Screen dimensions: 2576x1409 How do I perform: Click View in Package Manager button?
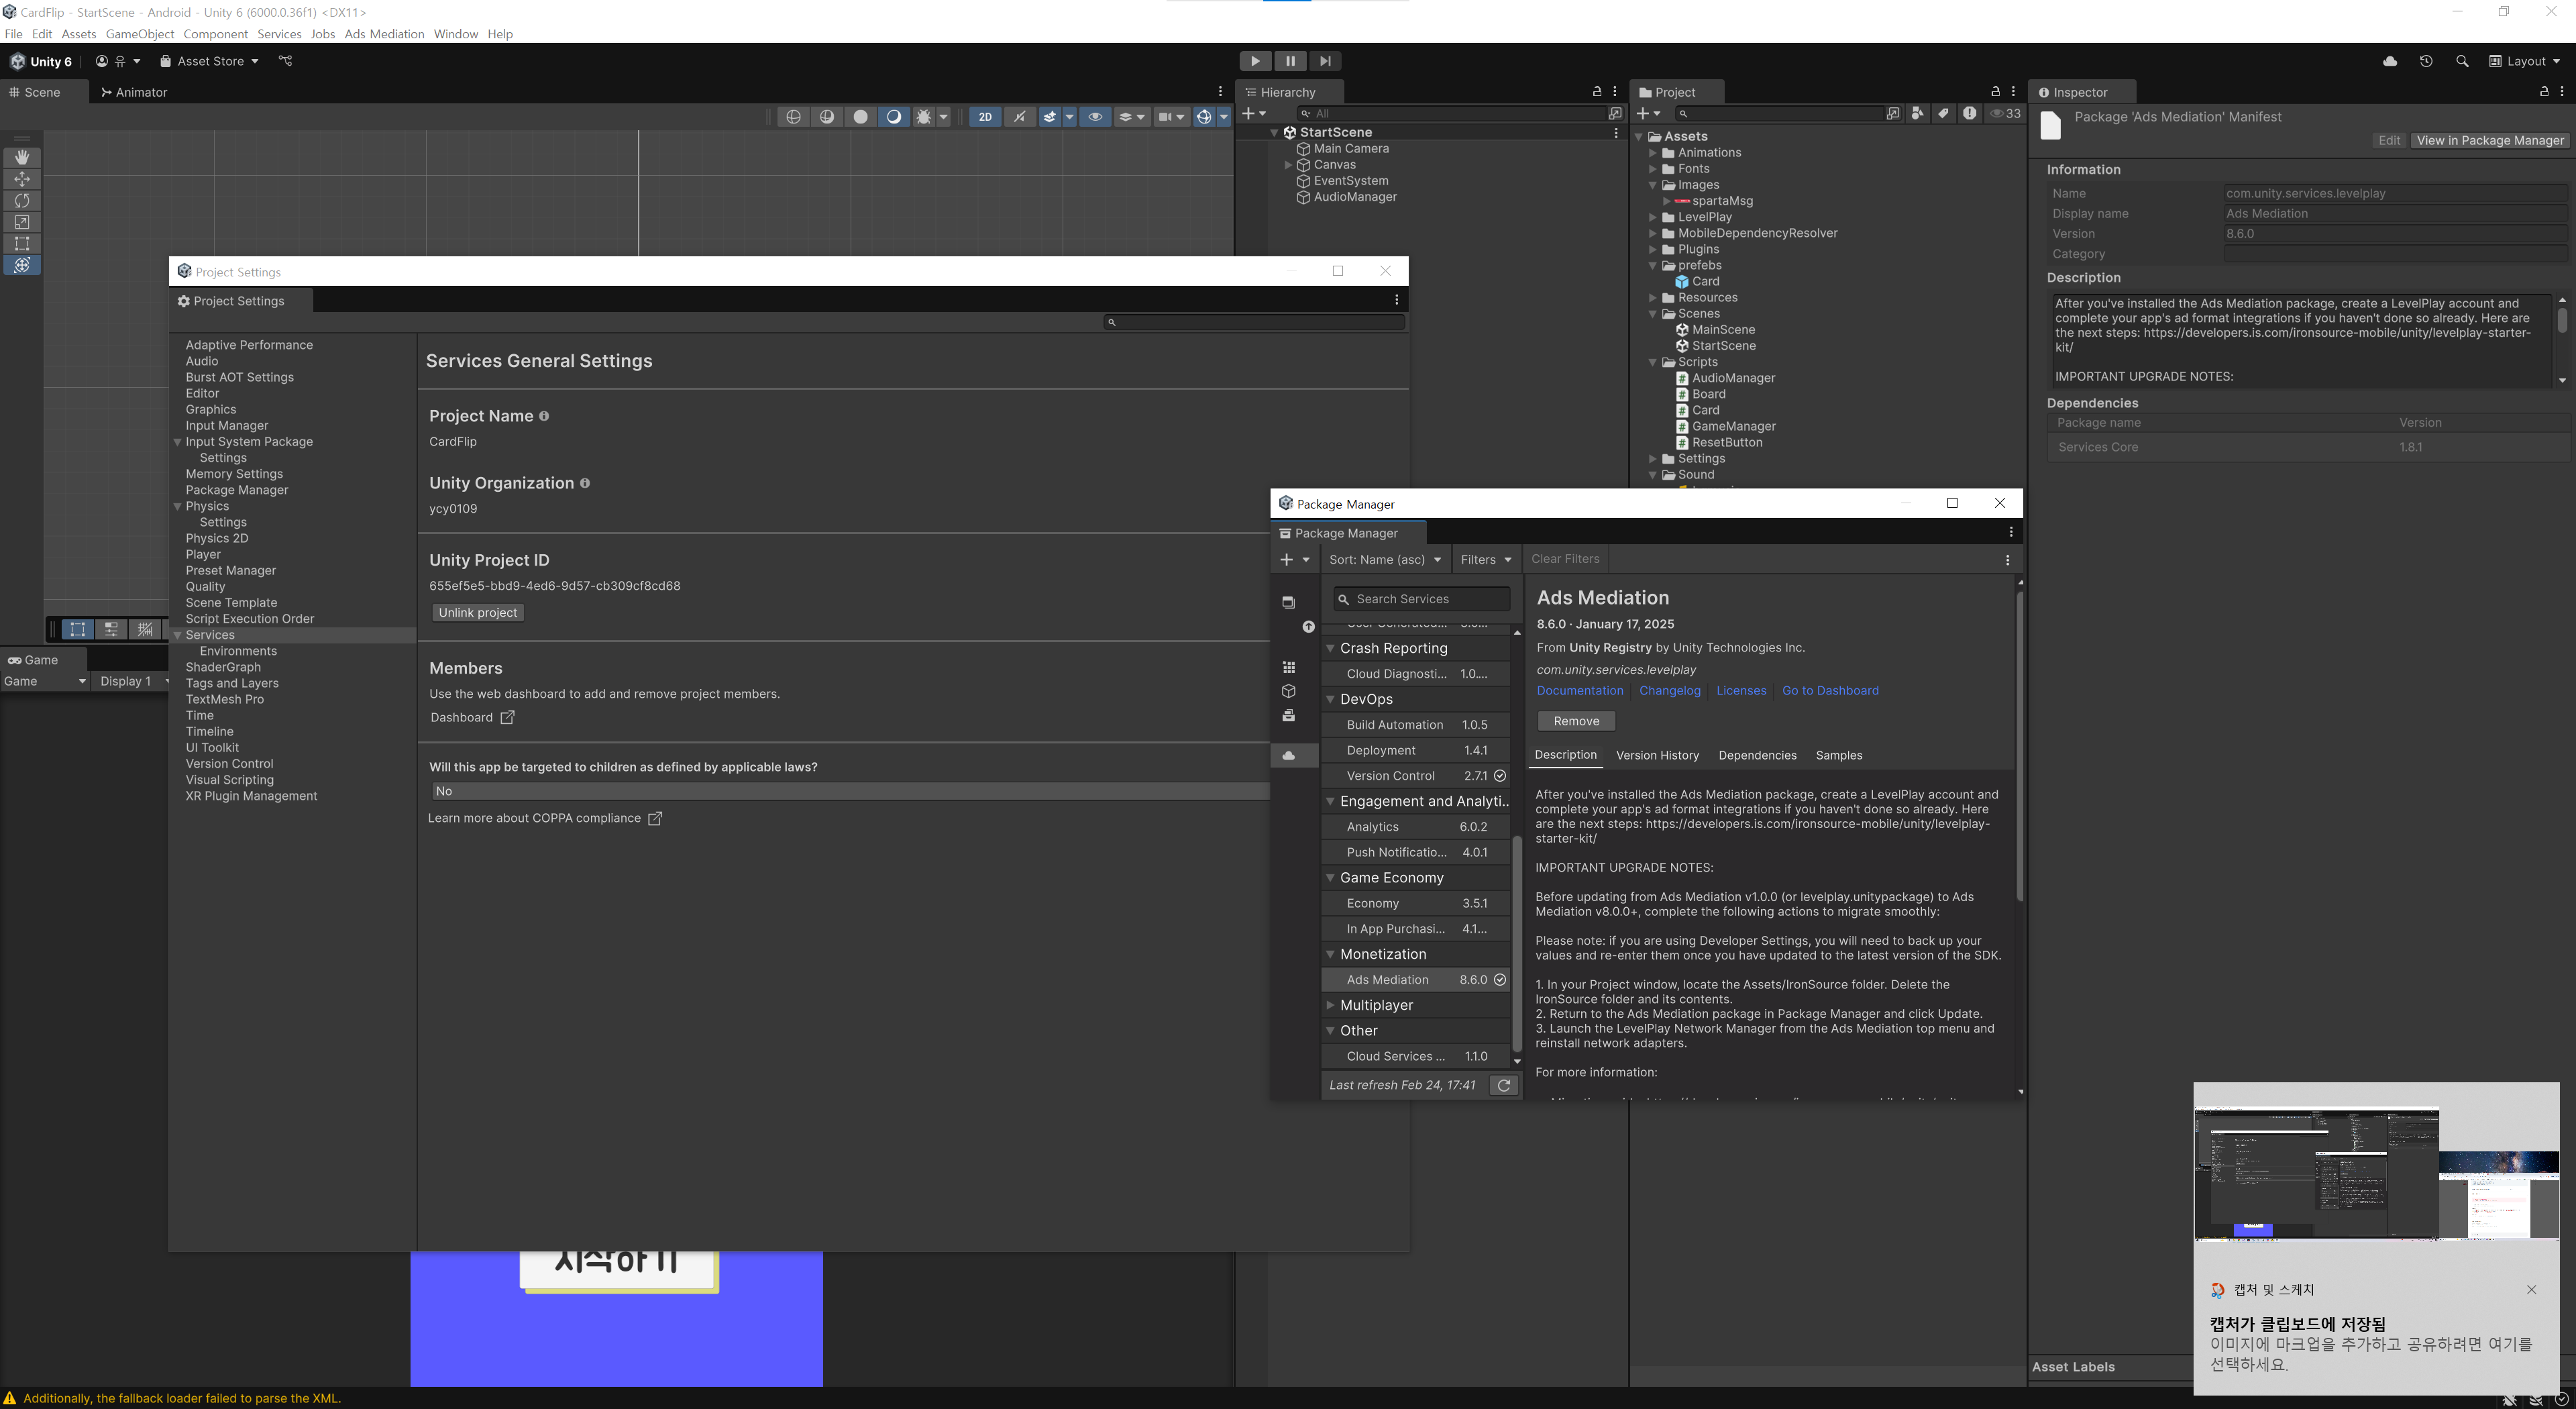click(2490, 141)
